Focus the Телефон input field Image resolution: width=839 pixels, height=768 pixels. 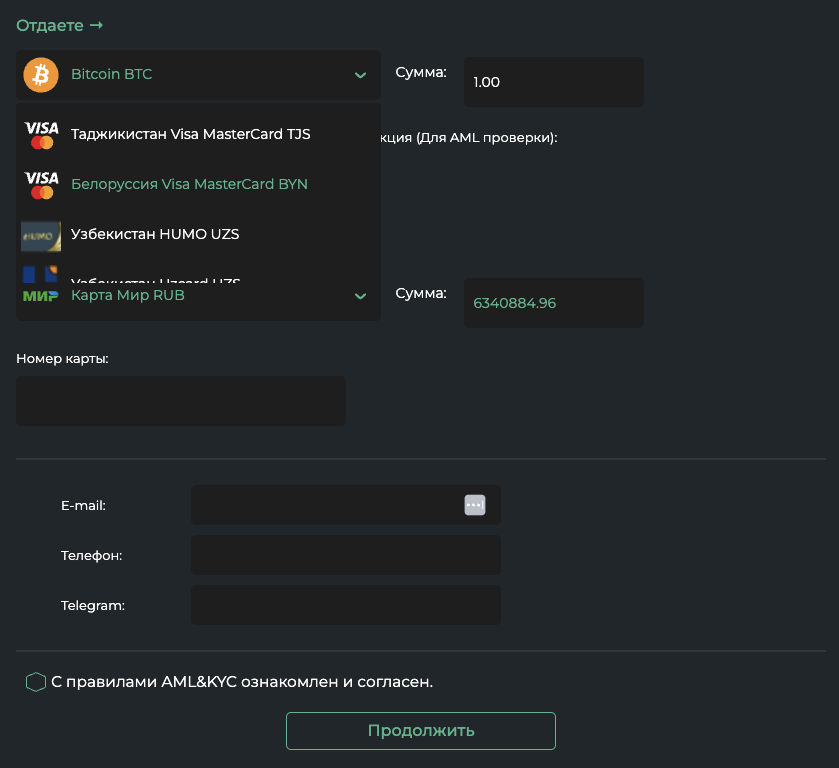pos(346,555)
